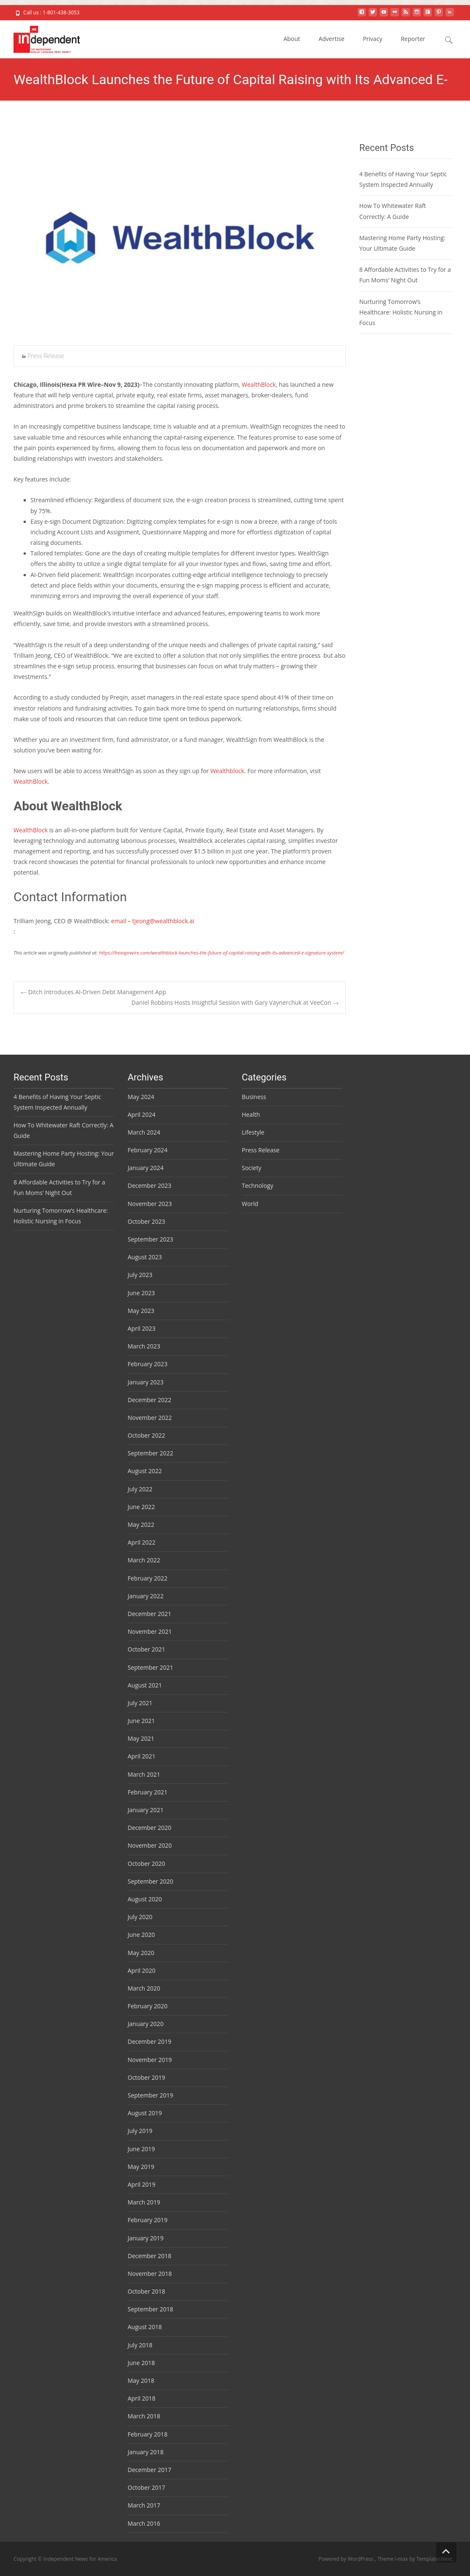Open the LinkedIn social icon

point(450,12)
